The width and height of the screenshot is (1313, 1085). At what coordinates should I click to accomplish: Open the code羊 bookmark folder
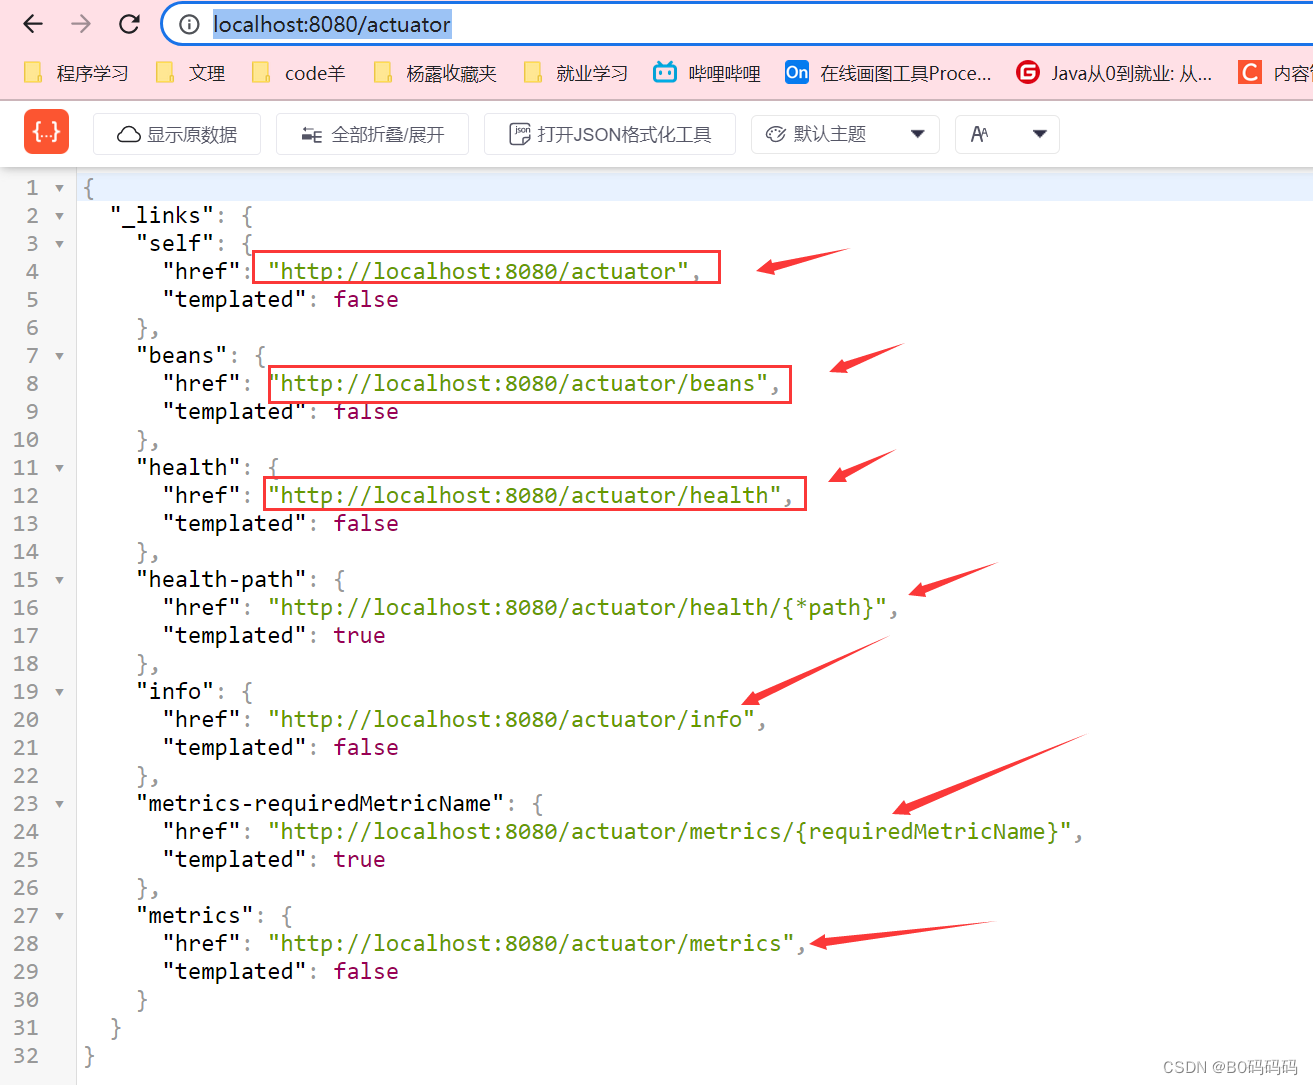click(299, 73)
